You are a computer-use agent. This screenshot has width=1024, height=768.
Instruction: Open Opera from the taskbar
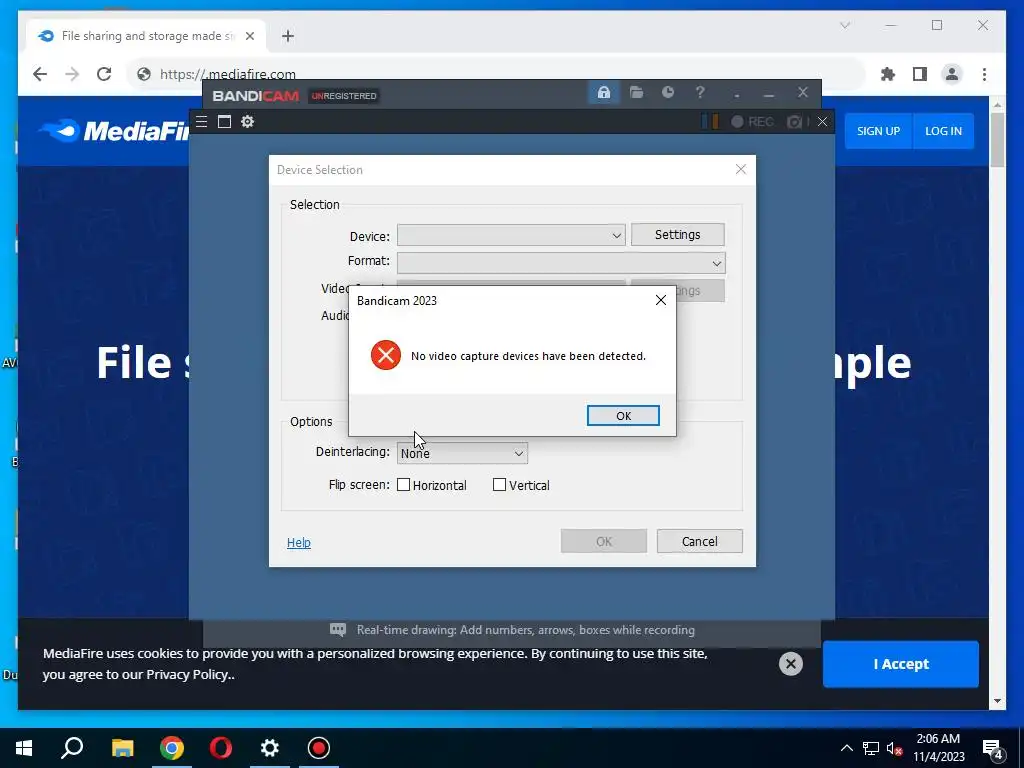coord(221,748)
